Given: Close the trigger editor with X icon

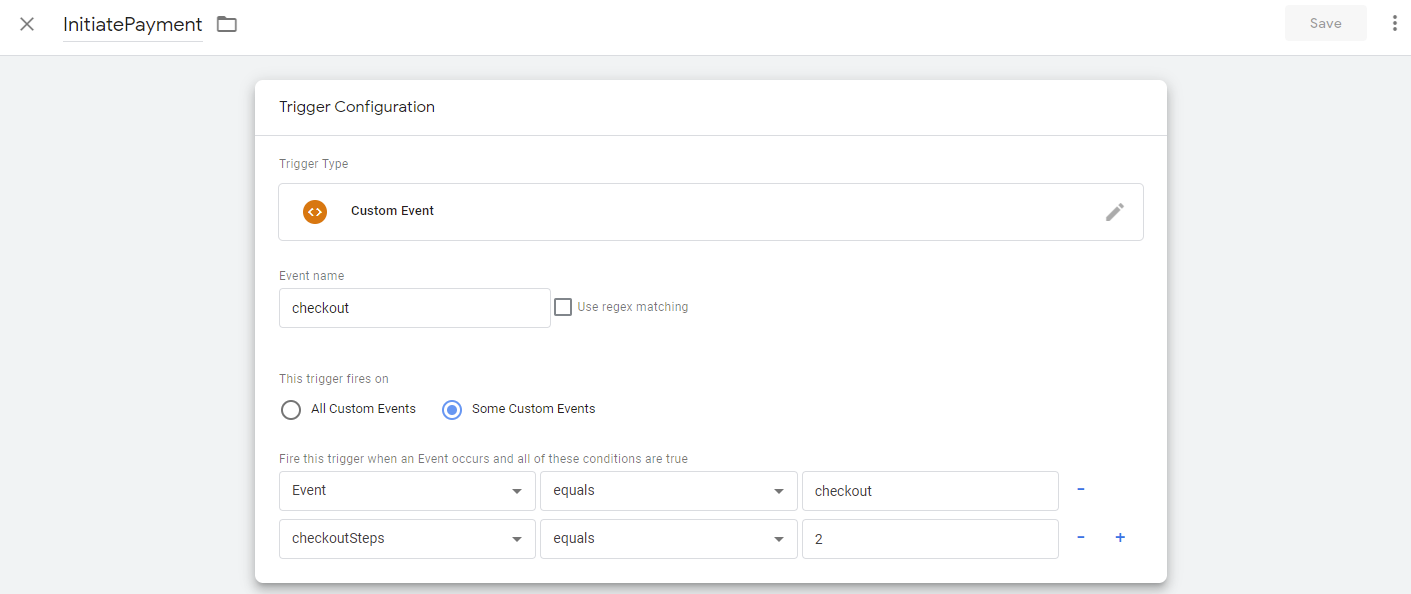Looking at the screenshot, I should tap(27, 24).
